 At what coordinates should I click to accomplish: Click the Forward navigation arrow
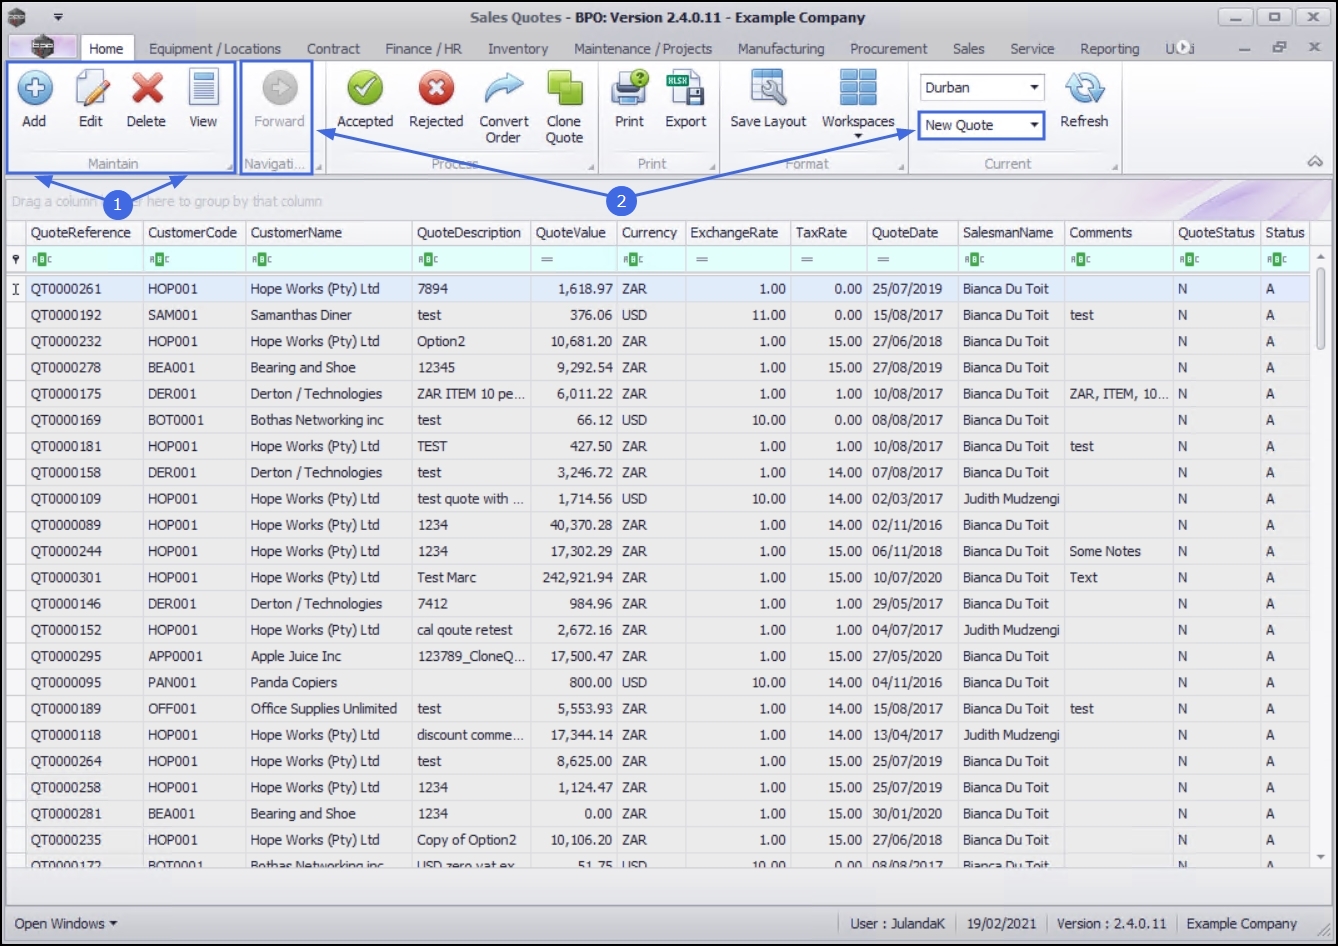pos(279,100)
